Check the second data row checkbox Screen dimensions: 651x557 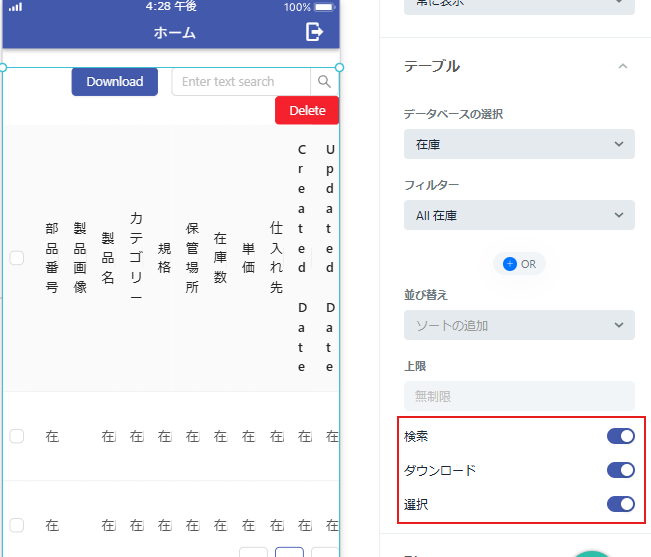tap(17, 525)
